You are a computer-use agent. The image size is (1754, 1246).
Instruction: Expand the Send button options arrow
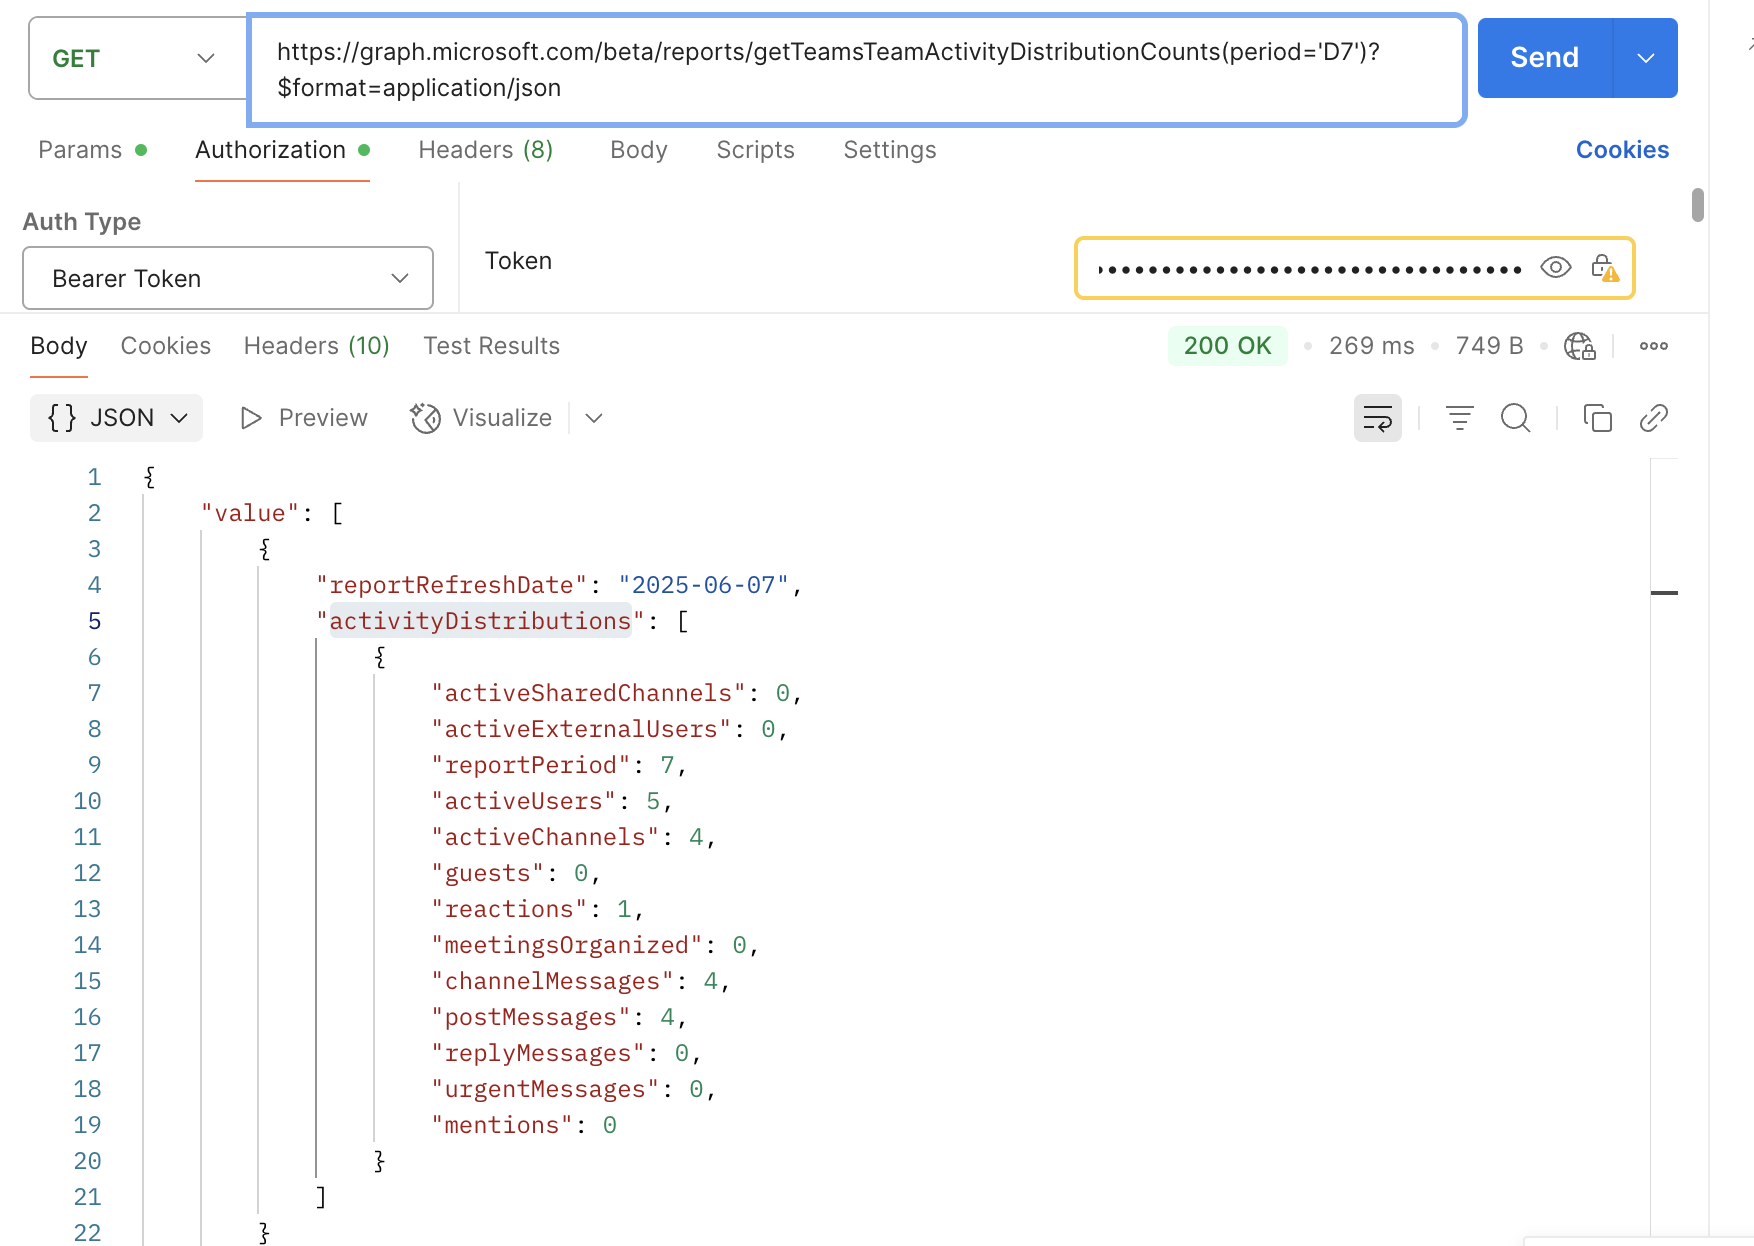[1646, 58]
